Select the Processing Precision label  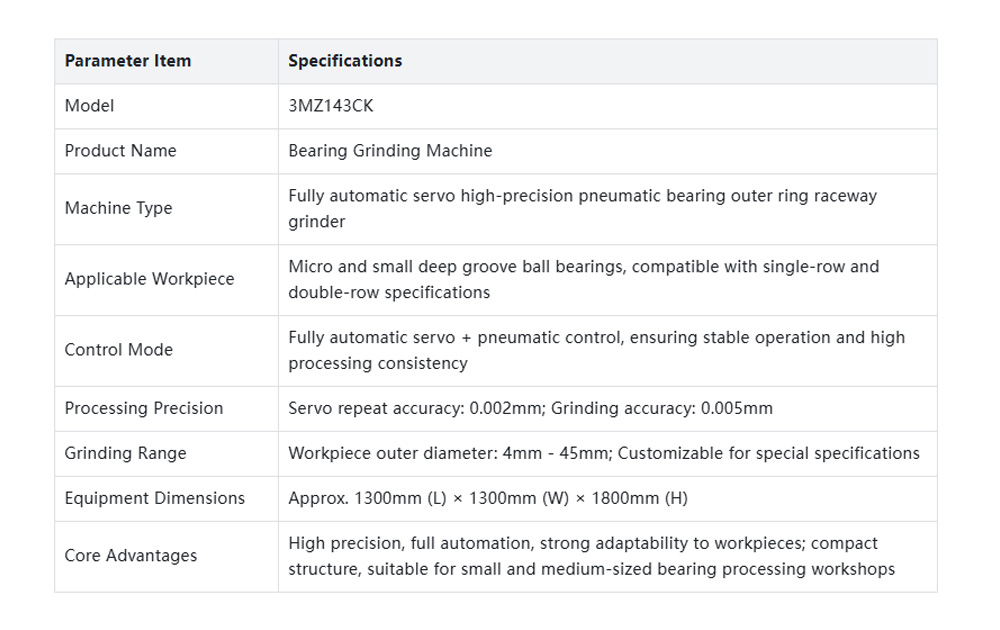tap(144, 409)
